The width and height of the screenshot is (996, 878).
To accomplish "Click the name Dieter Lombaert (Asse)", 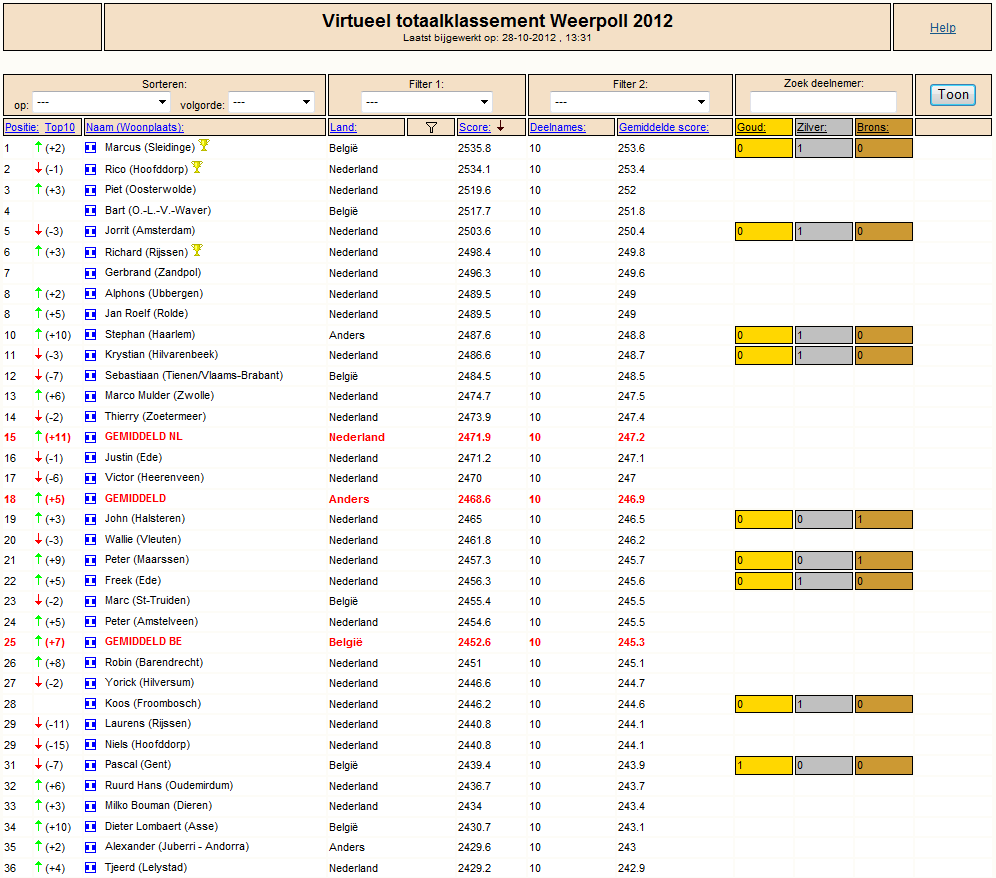I will tap(161, 826).
